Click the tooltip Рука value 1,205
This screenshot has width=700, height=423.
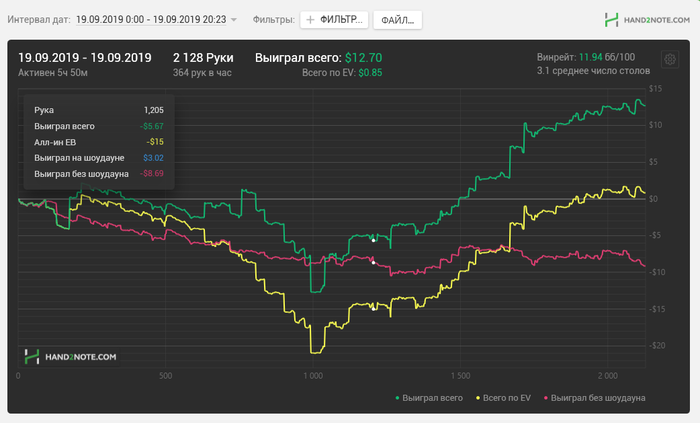154,110
